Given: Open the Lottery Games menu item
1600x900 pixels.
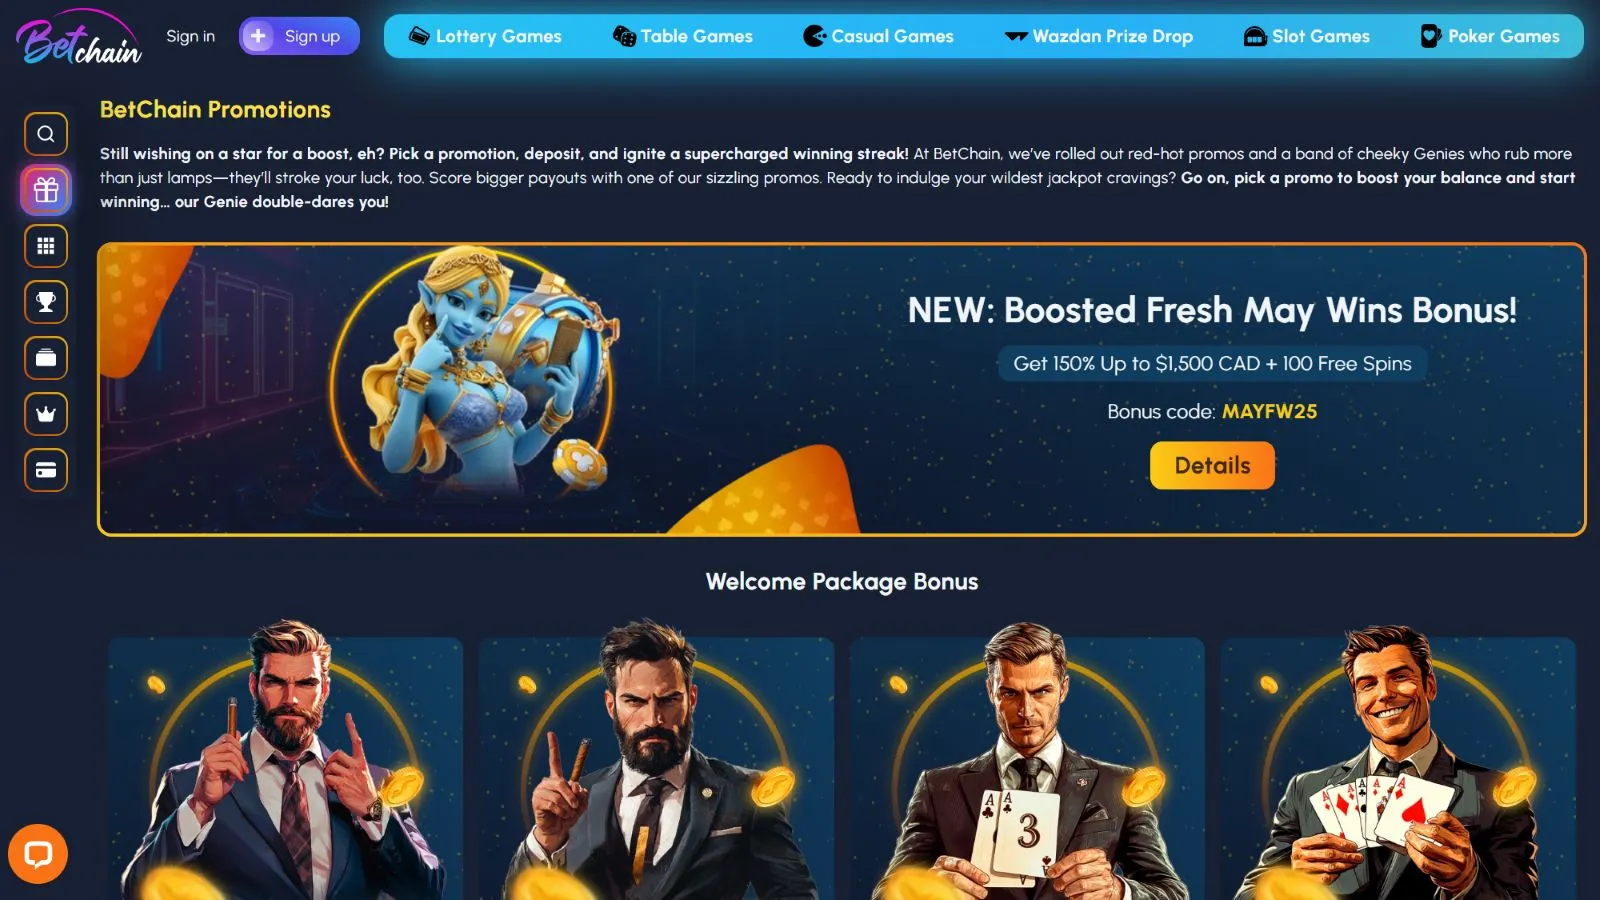Looking at the screenshot, I should click(x=486, y=36).
